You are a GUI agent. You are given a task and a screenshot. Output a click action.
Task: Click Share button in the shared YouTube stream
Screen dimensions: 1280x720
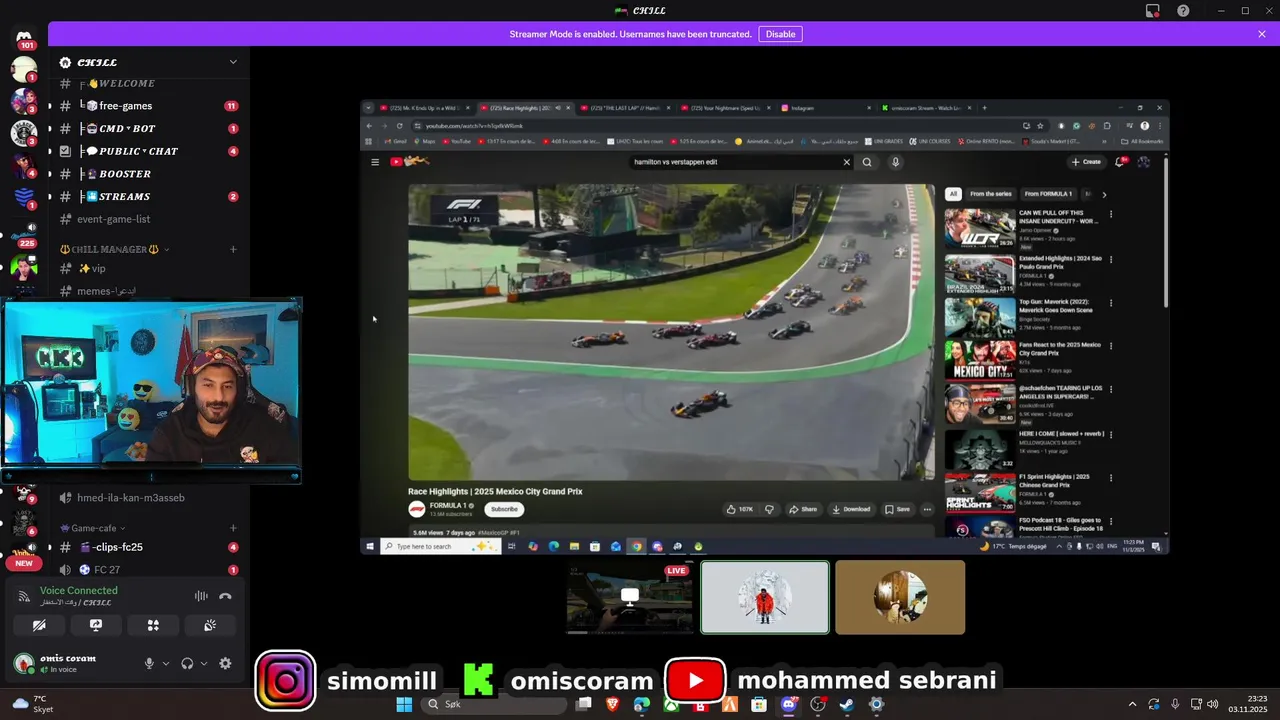click(x=803, y=509)
